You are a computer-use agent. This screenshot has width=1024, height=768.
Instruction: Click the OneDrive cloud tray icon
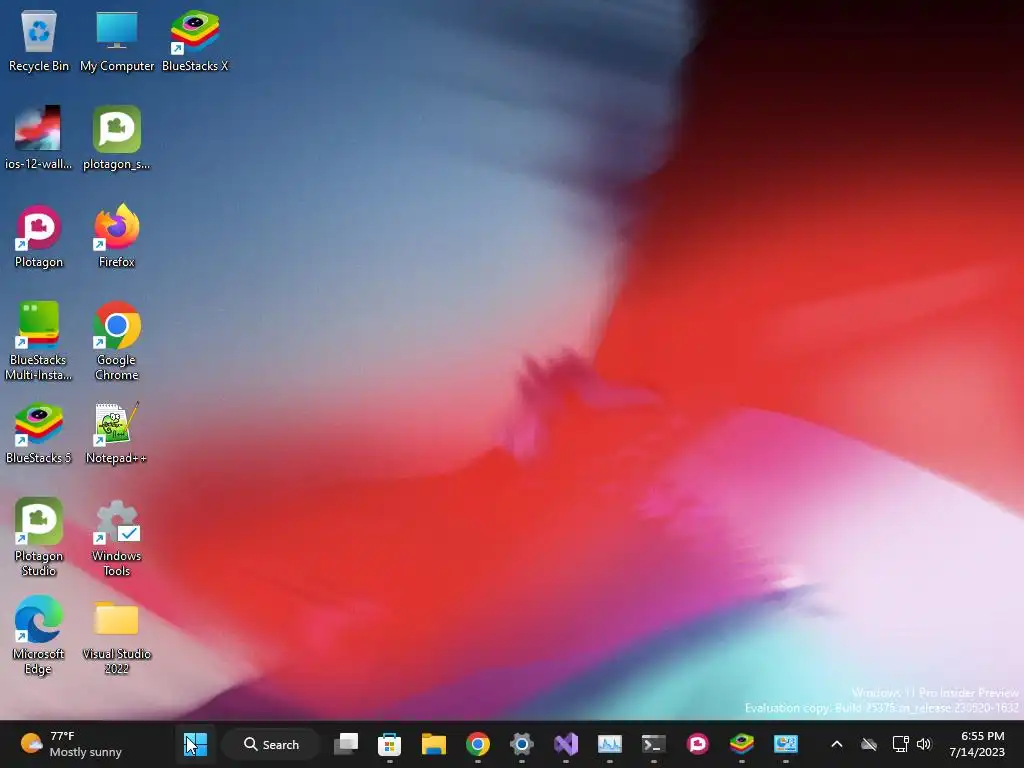(x=869, y=744)
